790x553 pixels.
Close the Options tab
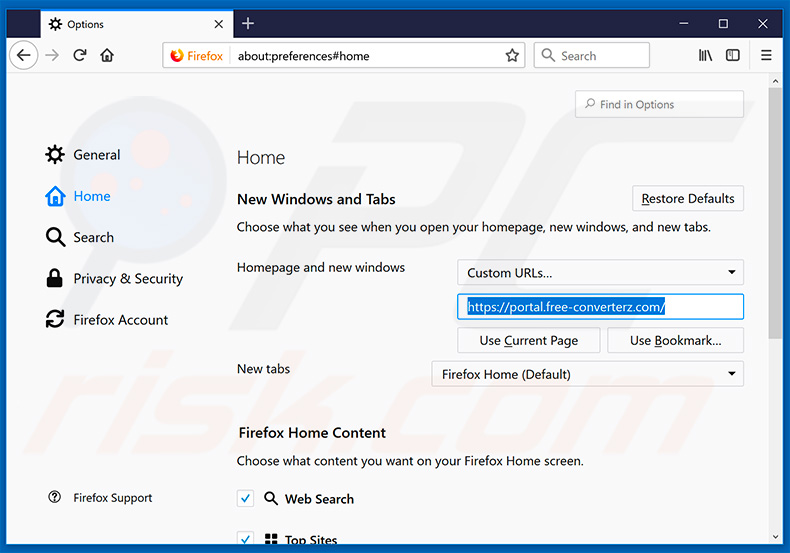point(219,24)
